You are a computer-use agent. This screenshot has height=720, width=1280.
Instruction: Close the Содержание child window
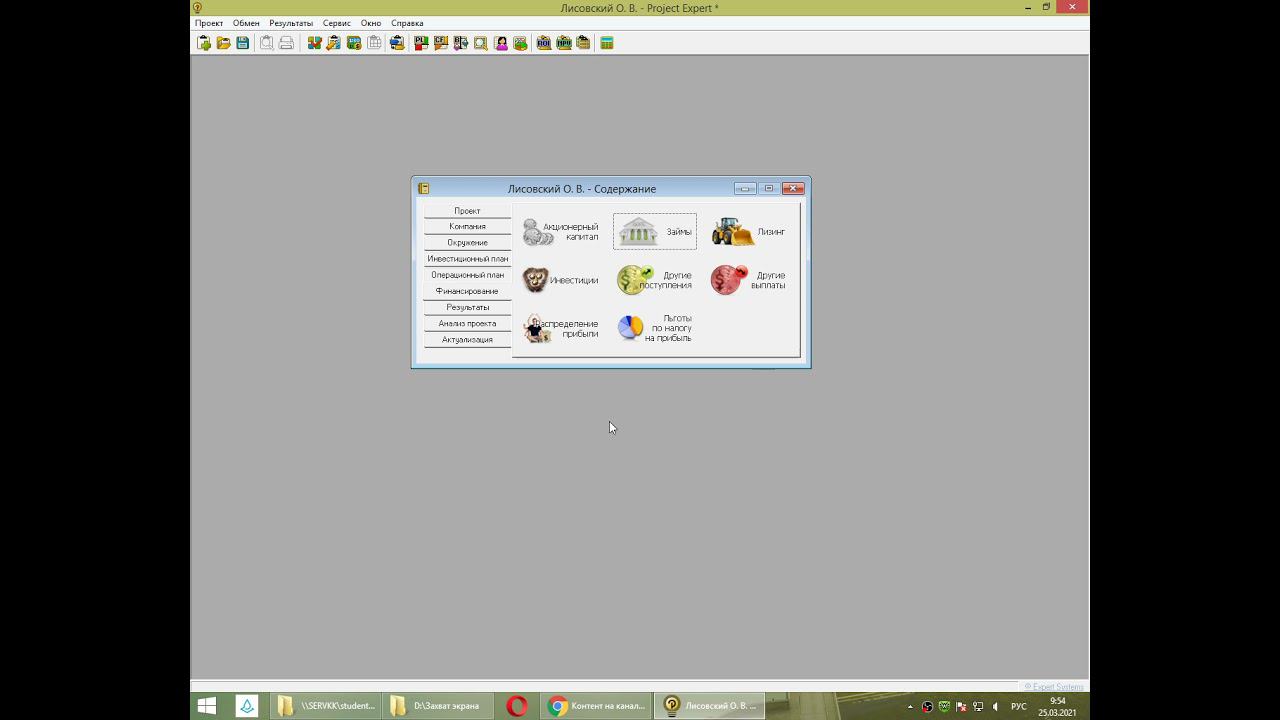793,188
